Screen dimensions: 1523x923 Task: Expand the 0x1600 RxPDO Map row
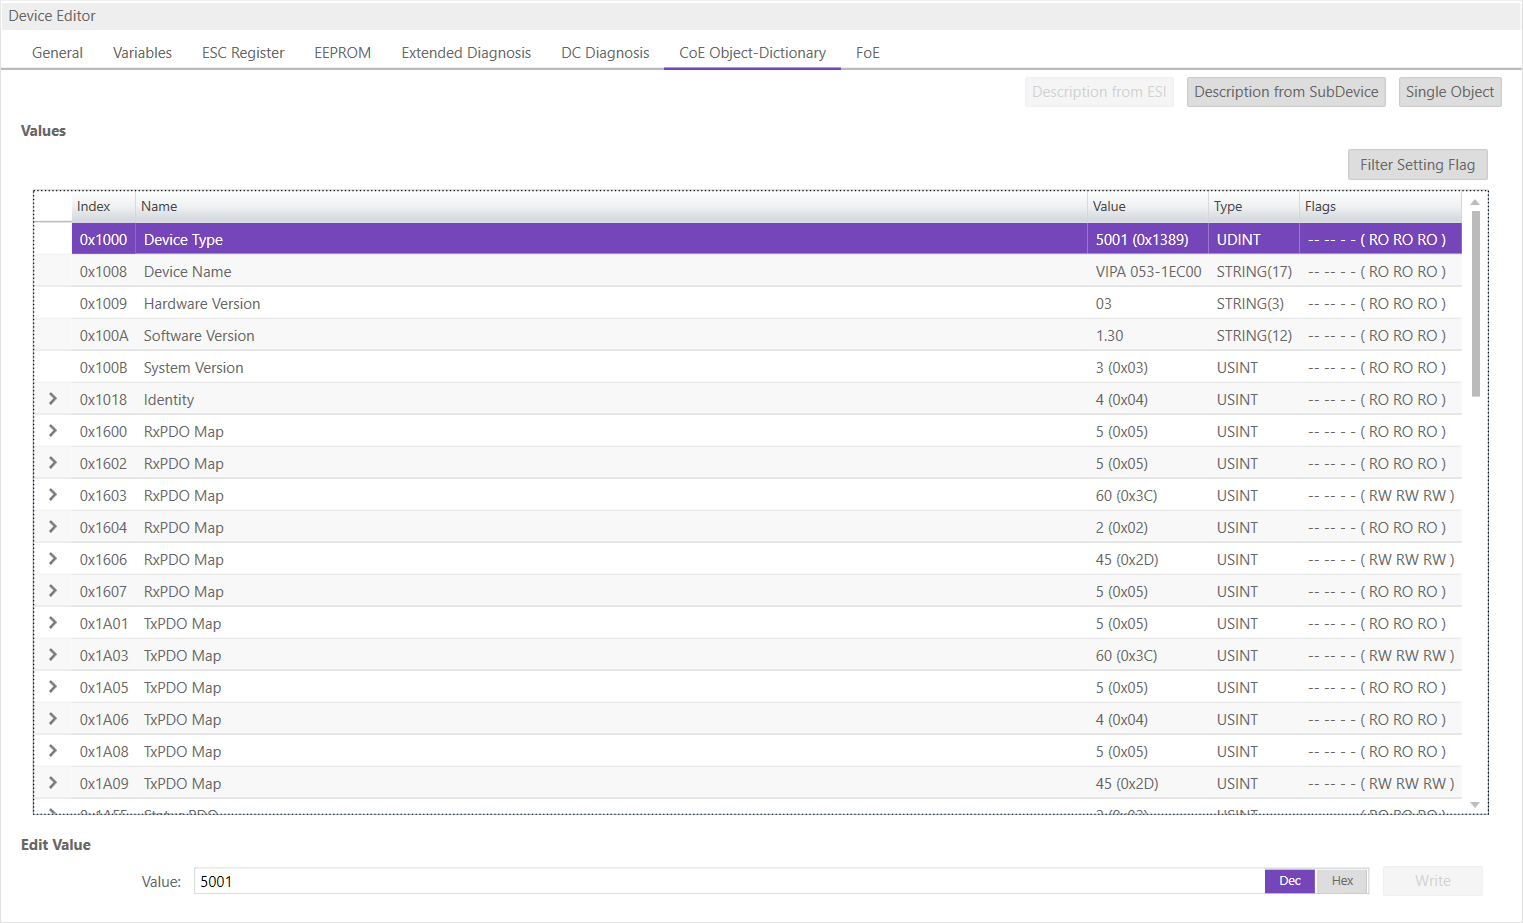pos(53,431)
